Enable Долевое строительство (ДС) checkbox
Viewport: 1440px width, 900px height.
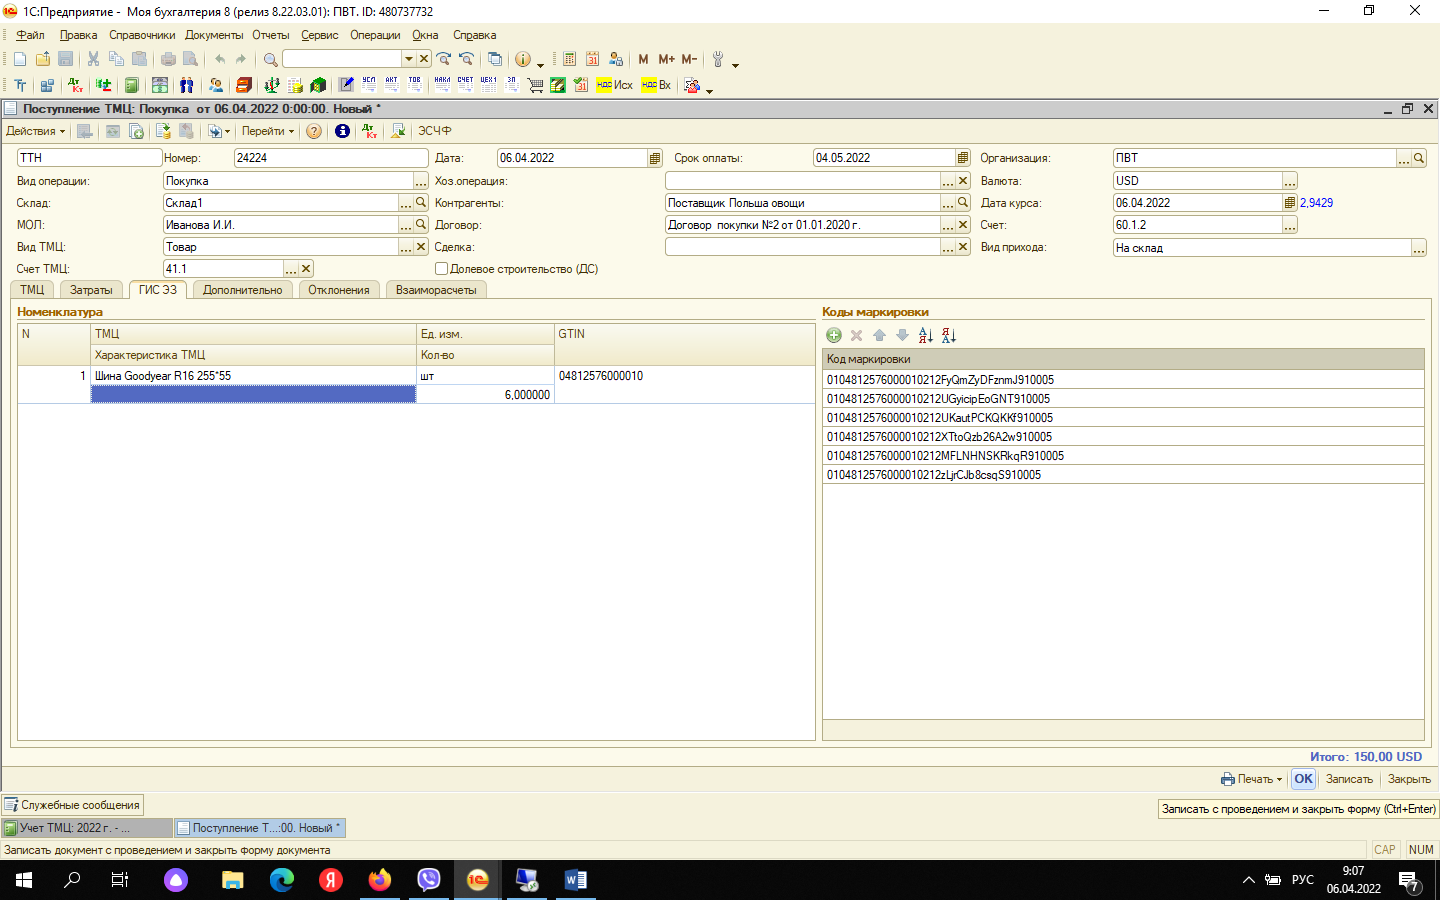[x=441, y=269]
